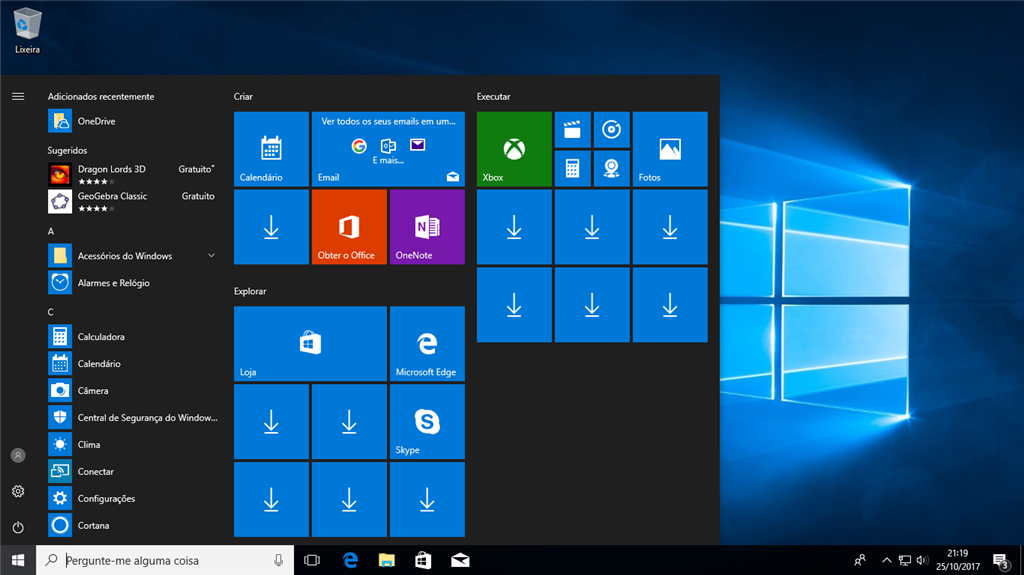This screenshot has height=575, width=1024.
Task: Open the Maps small tile
Action: tap(610, 168)
